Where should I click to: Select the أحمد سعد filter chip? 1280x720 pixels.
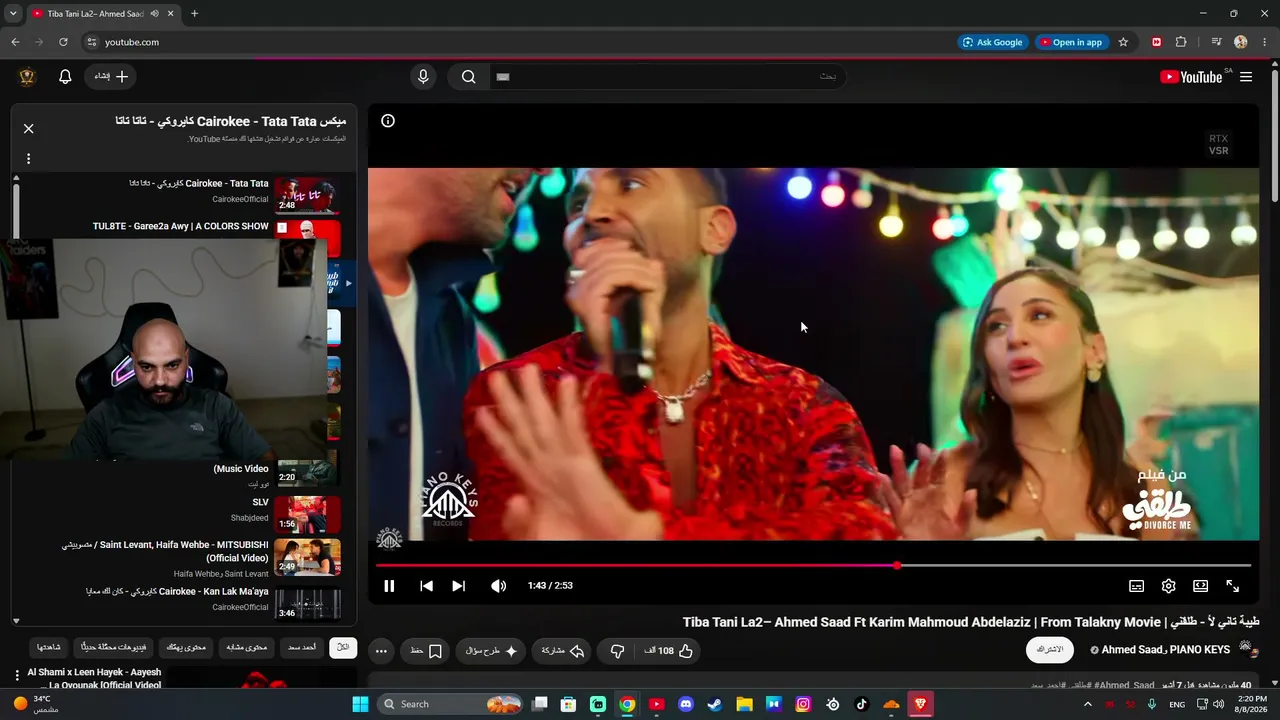tap(302, 647)
